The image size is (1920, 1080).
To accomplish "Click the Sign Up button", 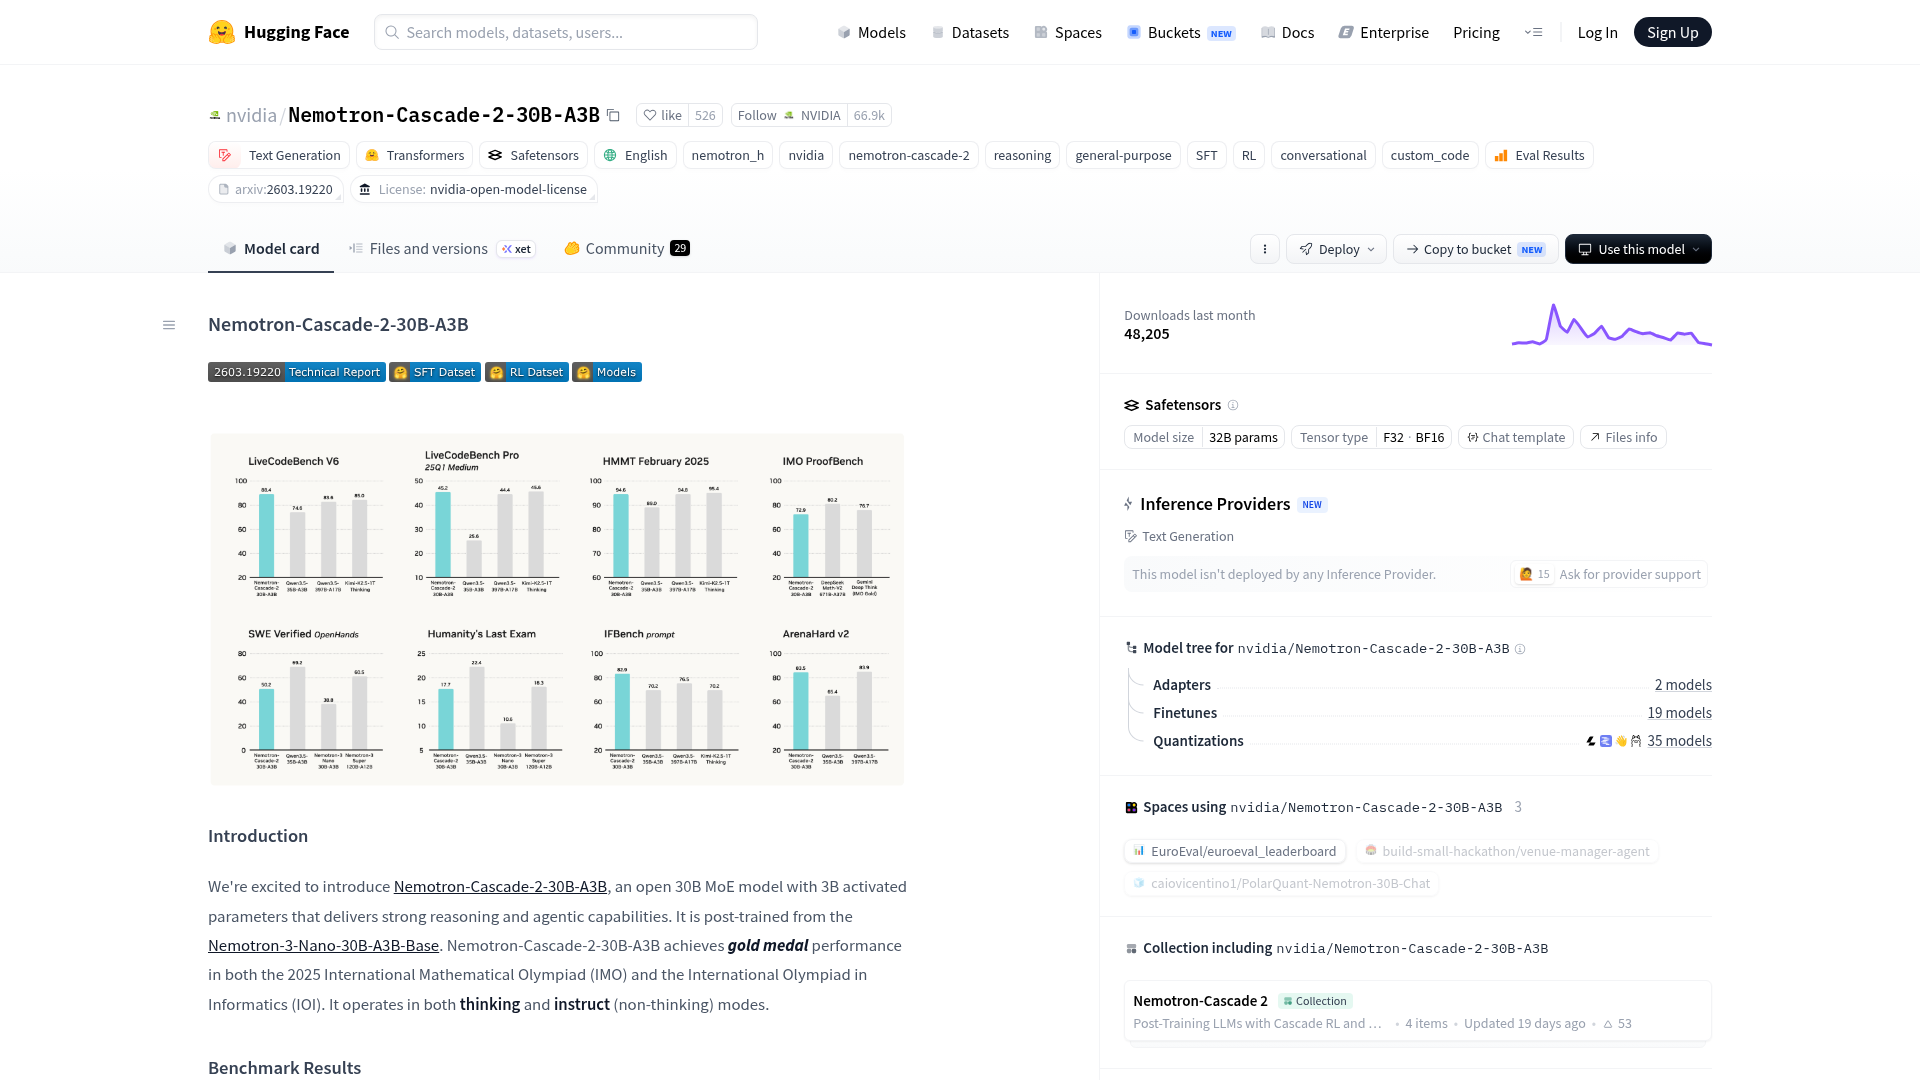I will [1673, 32].
